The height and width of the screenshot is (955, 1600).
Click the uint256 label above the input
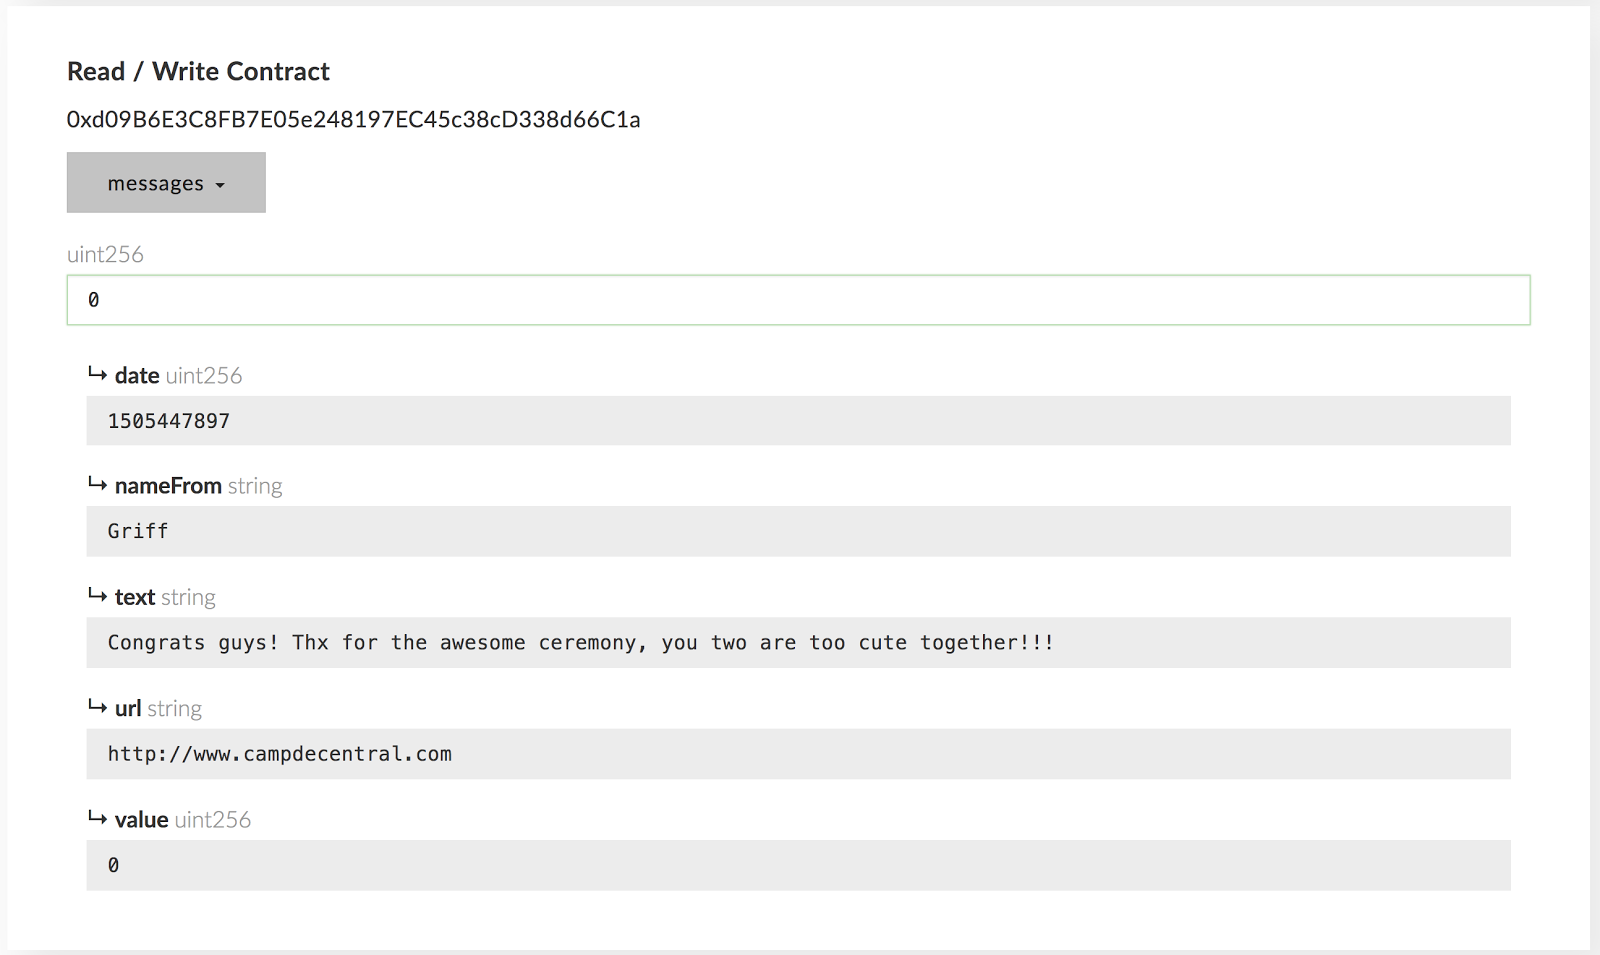pyautogui.click(x=105, y=255)
